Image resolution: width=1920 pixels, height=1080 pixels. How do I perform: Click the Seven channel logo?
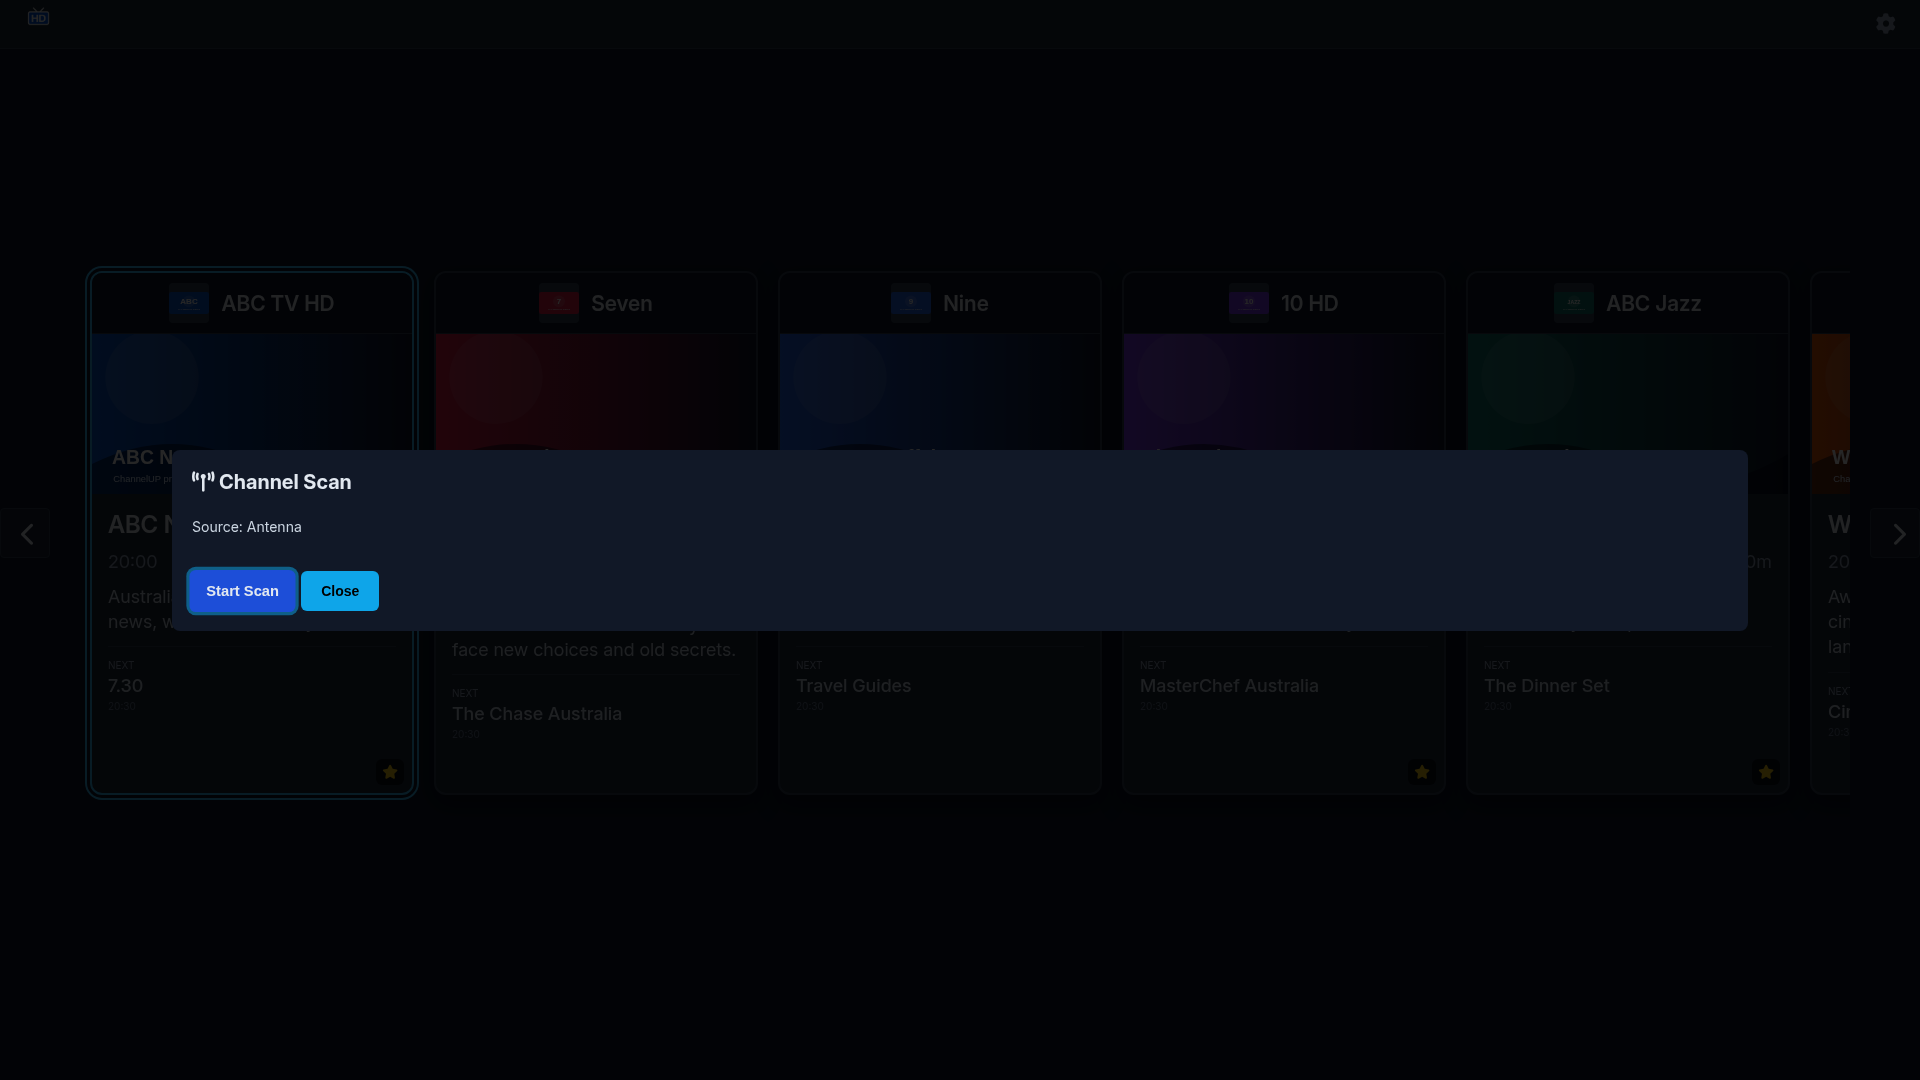(559, 303)
